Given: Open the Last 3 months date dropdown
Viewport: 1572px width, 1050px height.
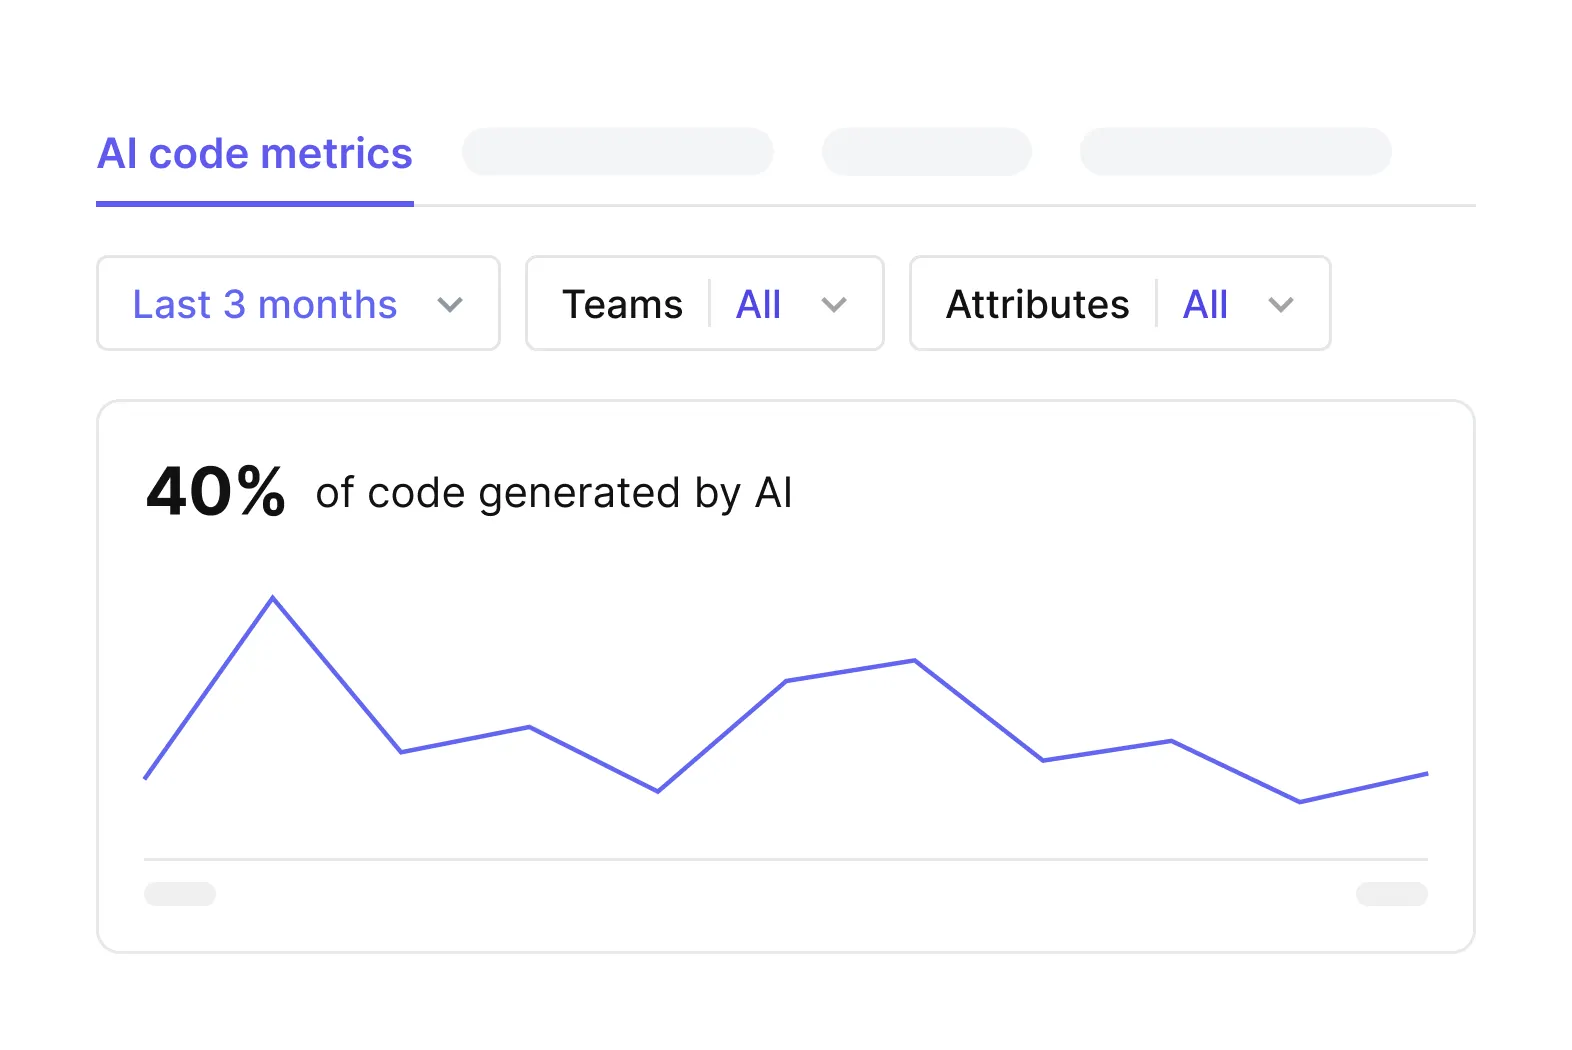Looking at the screenshot, I should coord(298,303).
